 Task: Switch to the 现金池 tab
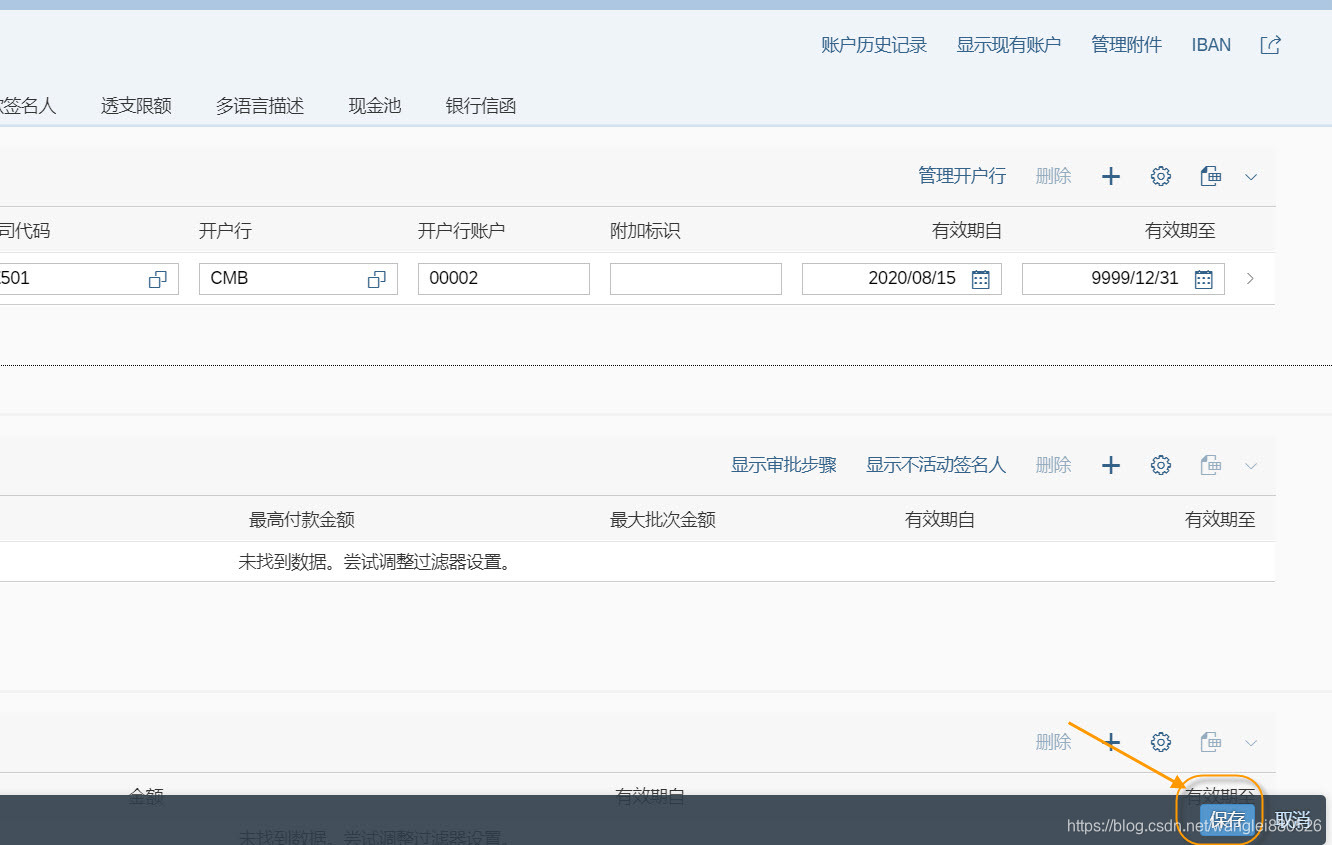(x=375, y=106)
